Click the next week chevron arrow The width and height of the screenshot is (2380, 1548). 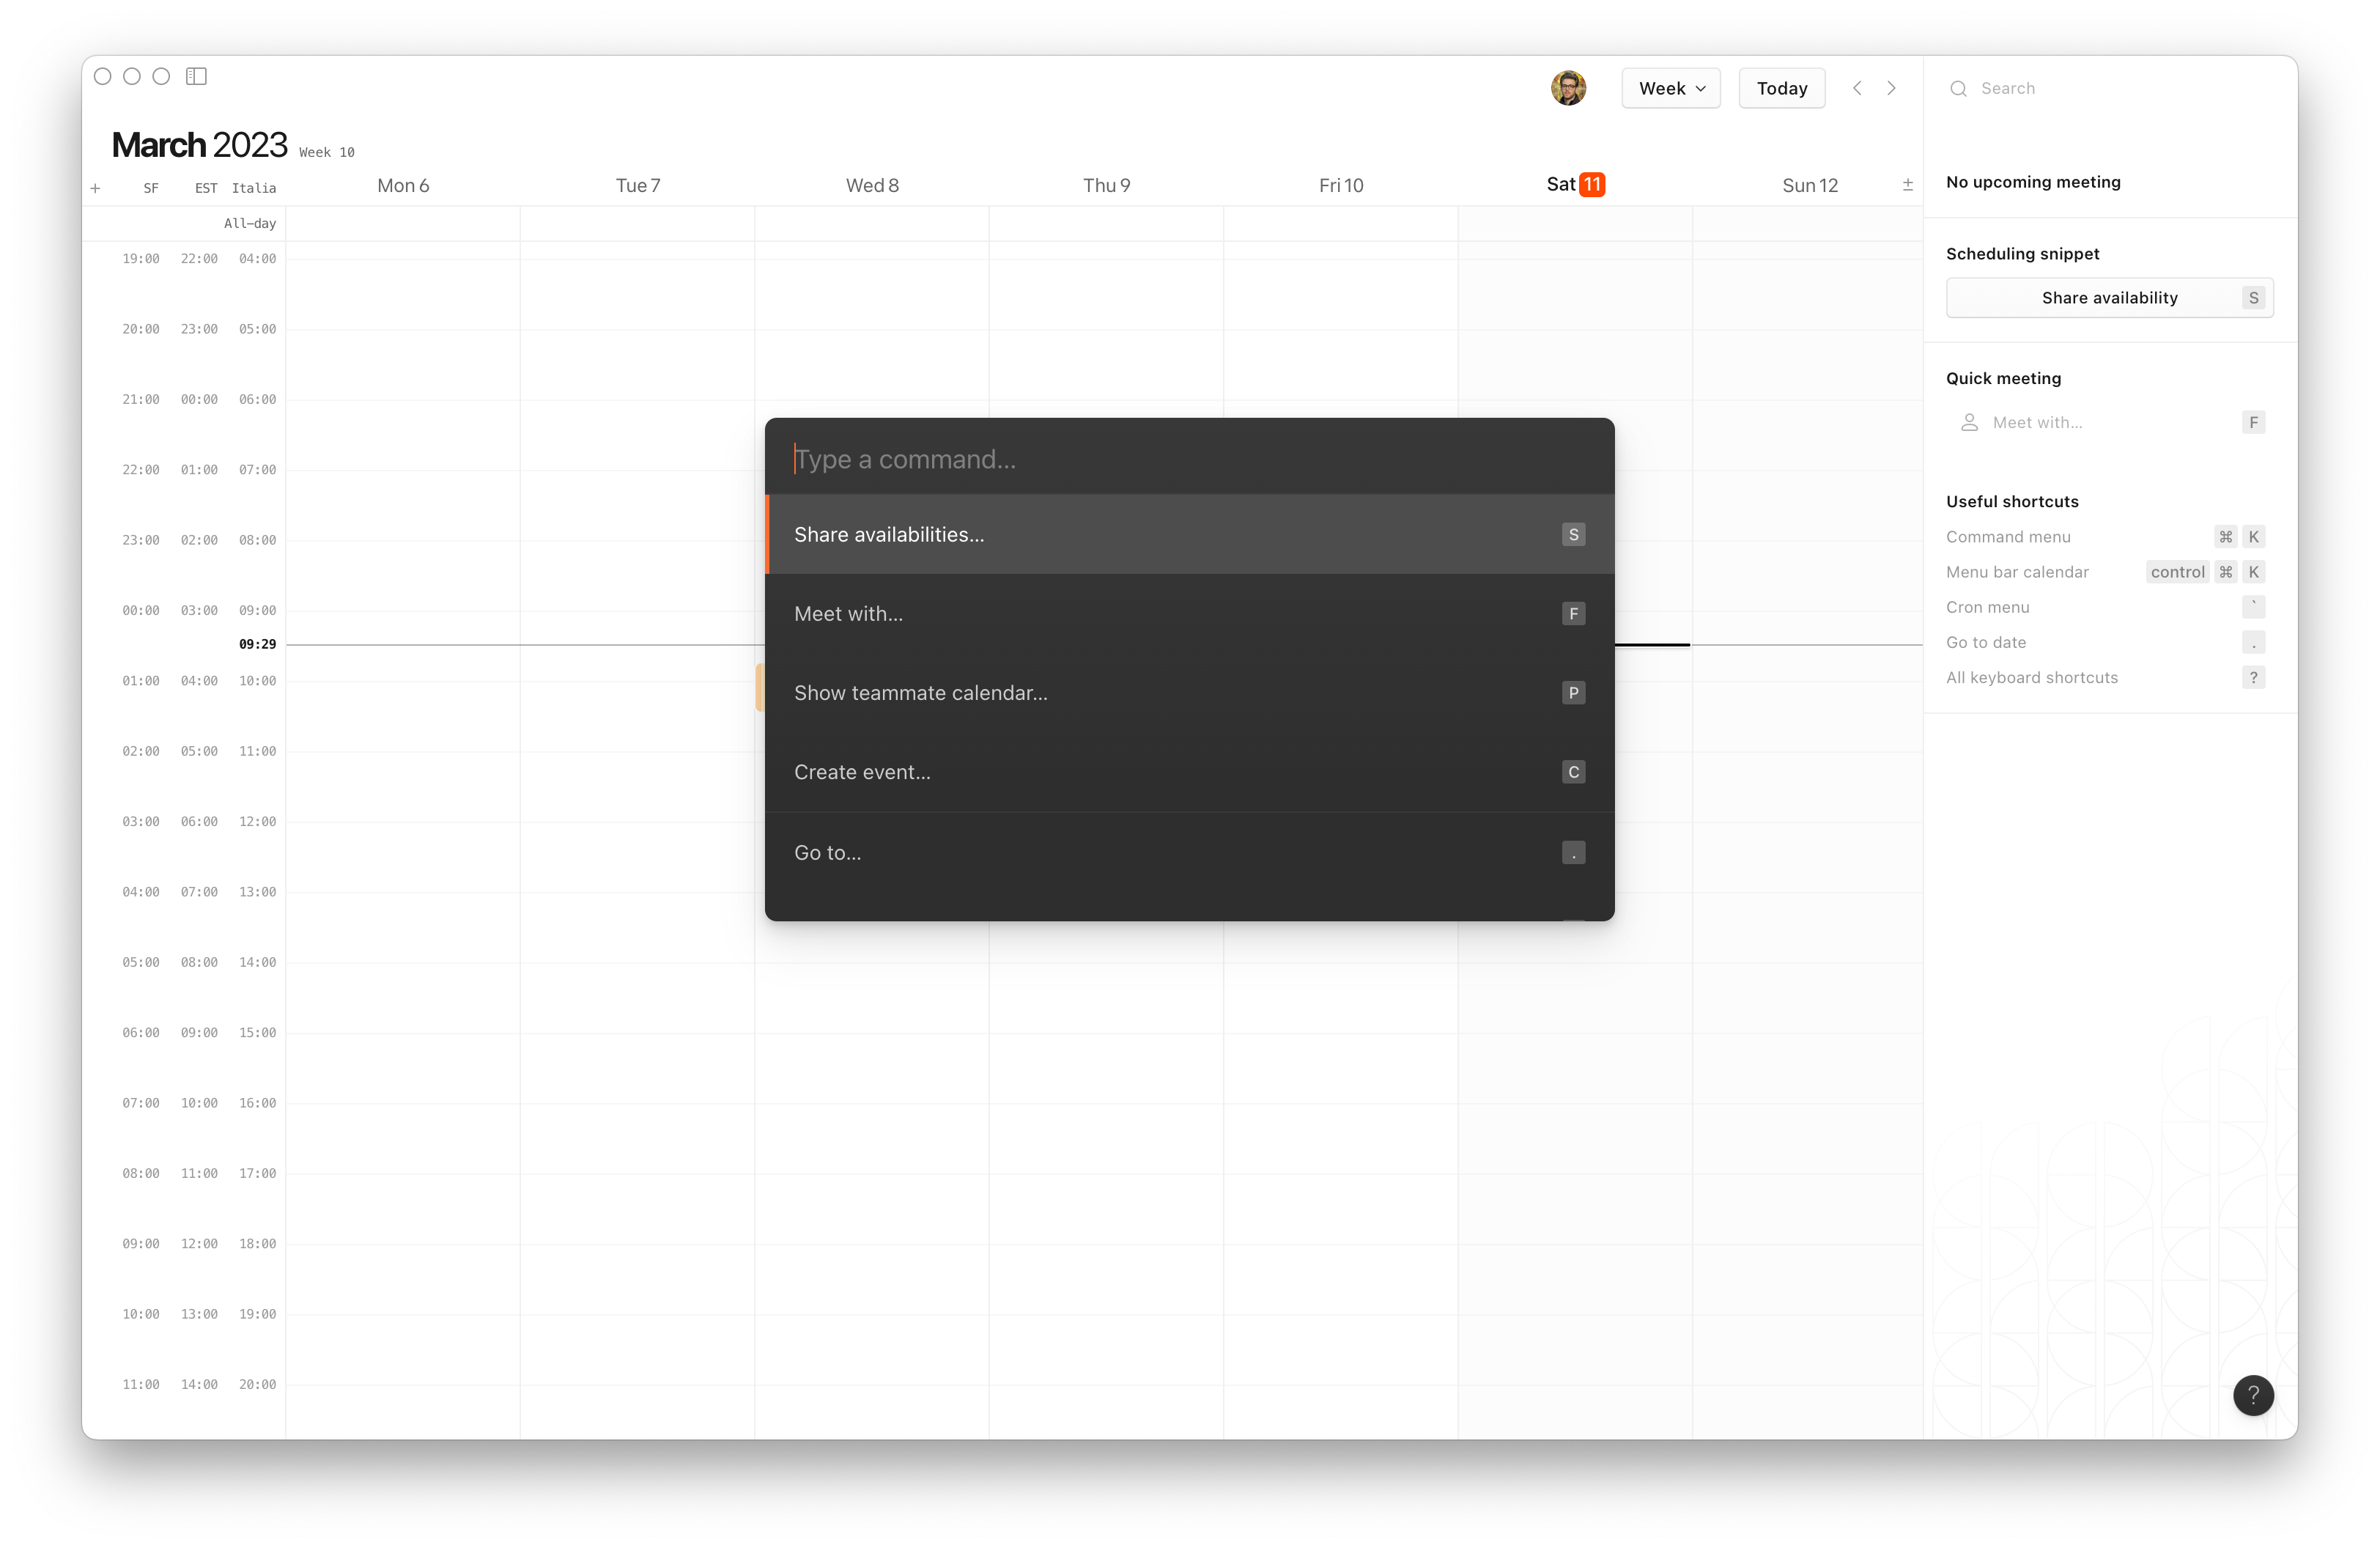(x=1893, y=88)
